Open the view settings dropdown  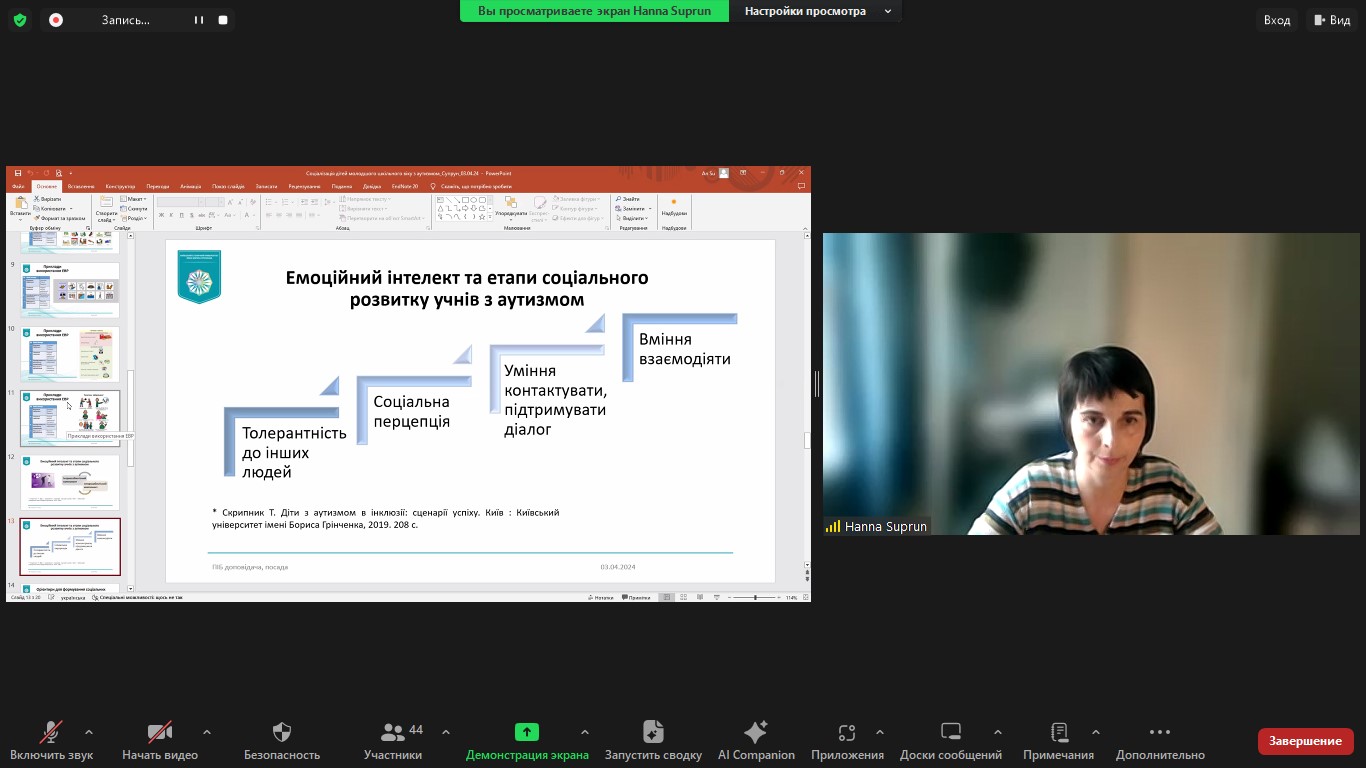point(816,11)
